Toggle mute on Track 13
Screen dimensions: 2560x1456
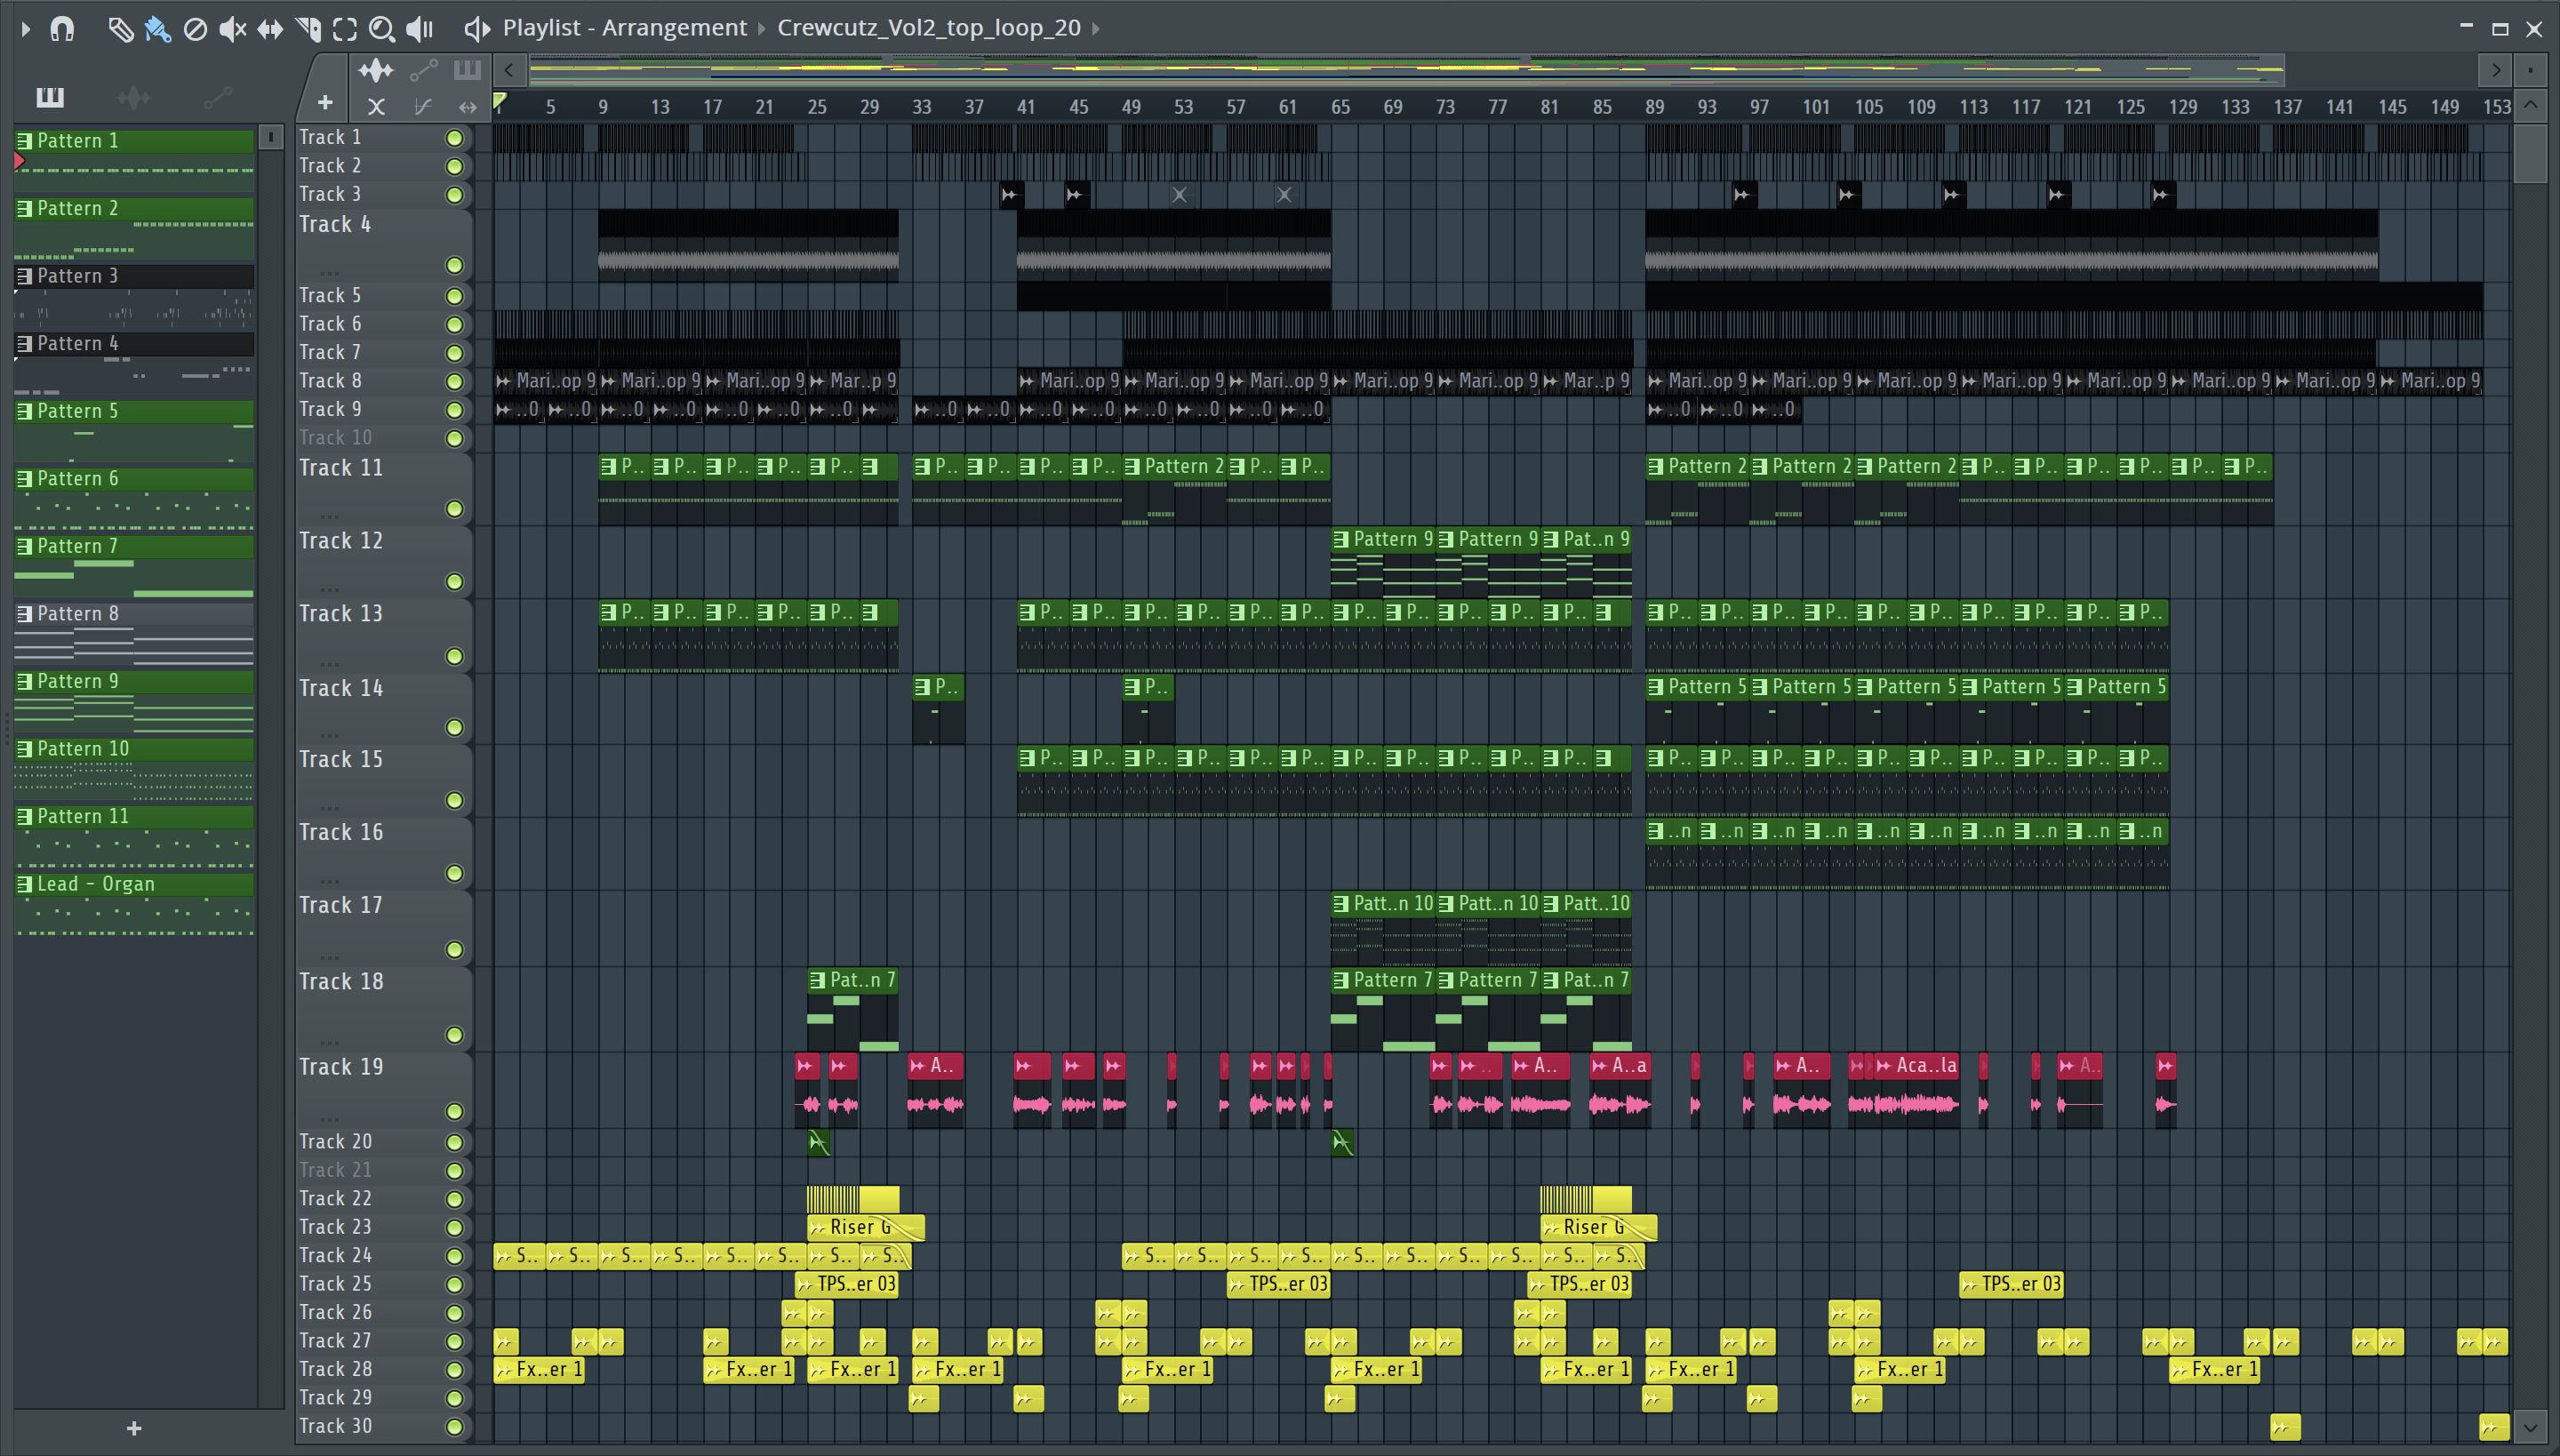point(454,657)
